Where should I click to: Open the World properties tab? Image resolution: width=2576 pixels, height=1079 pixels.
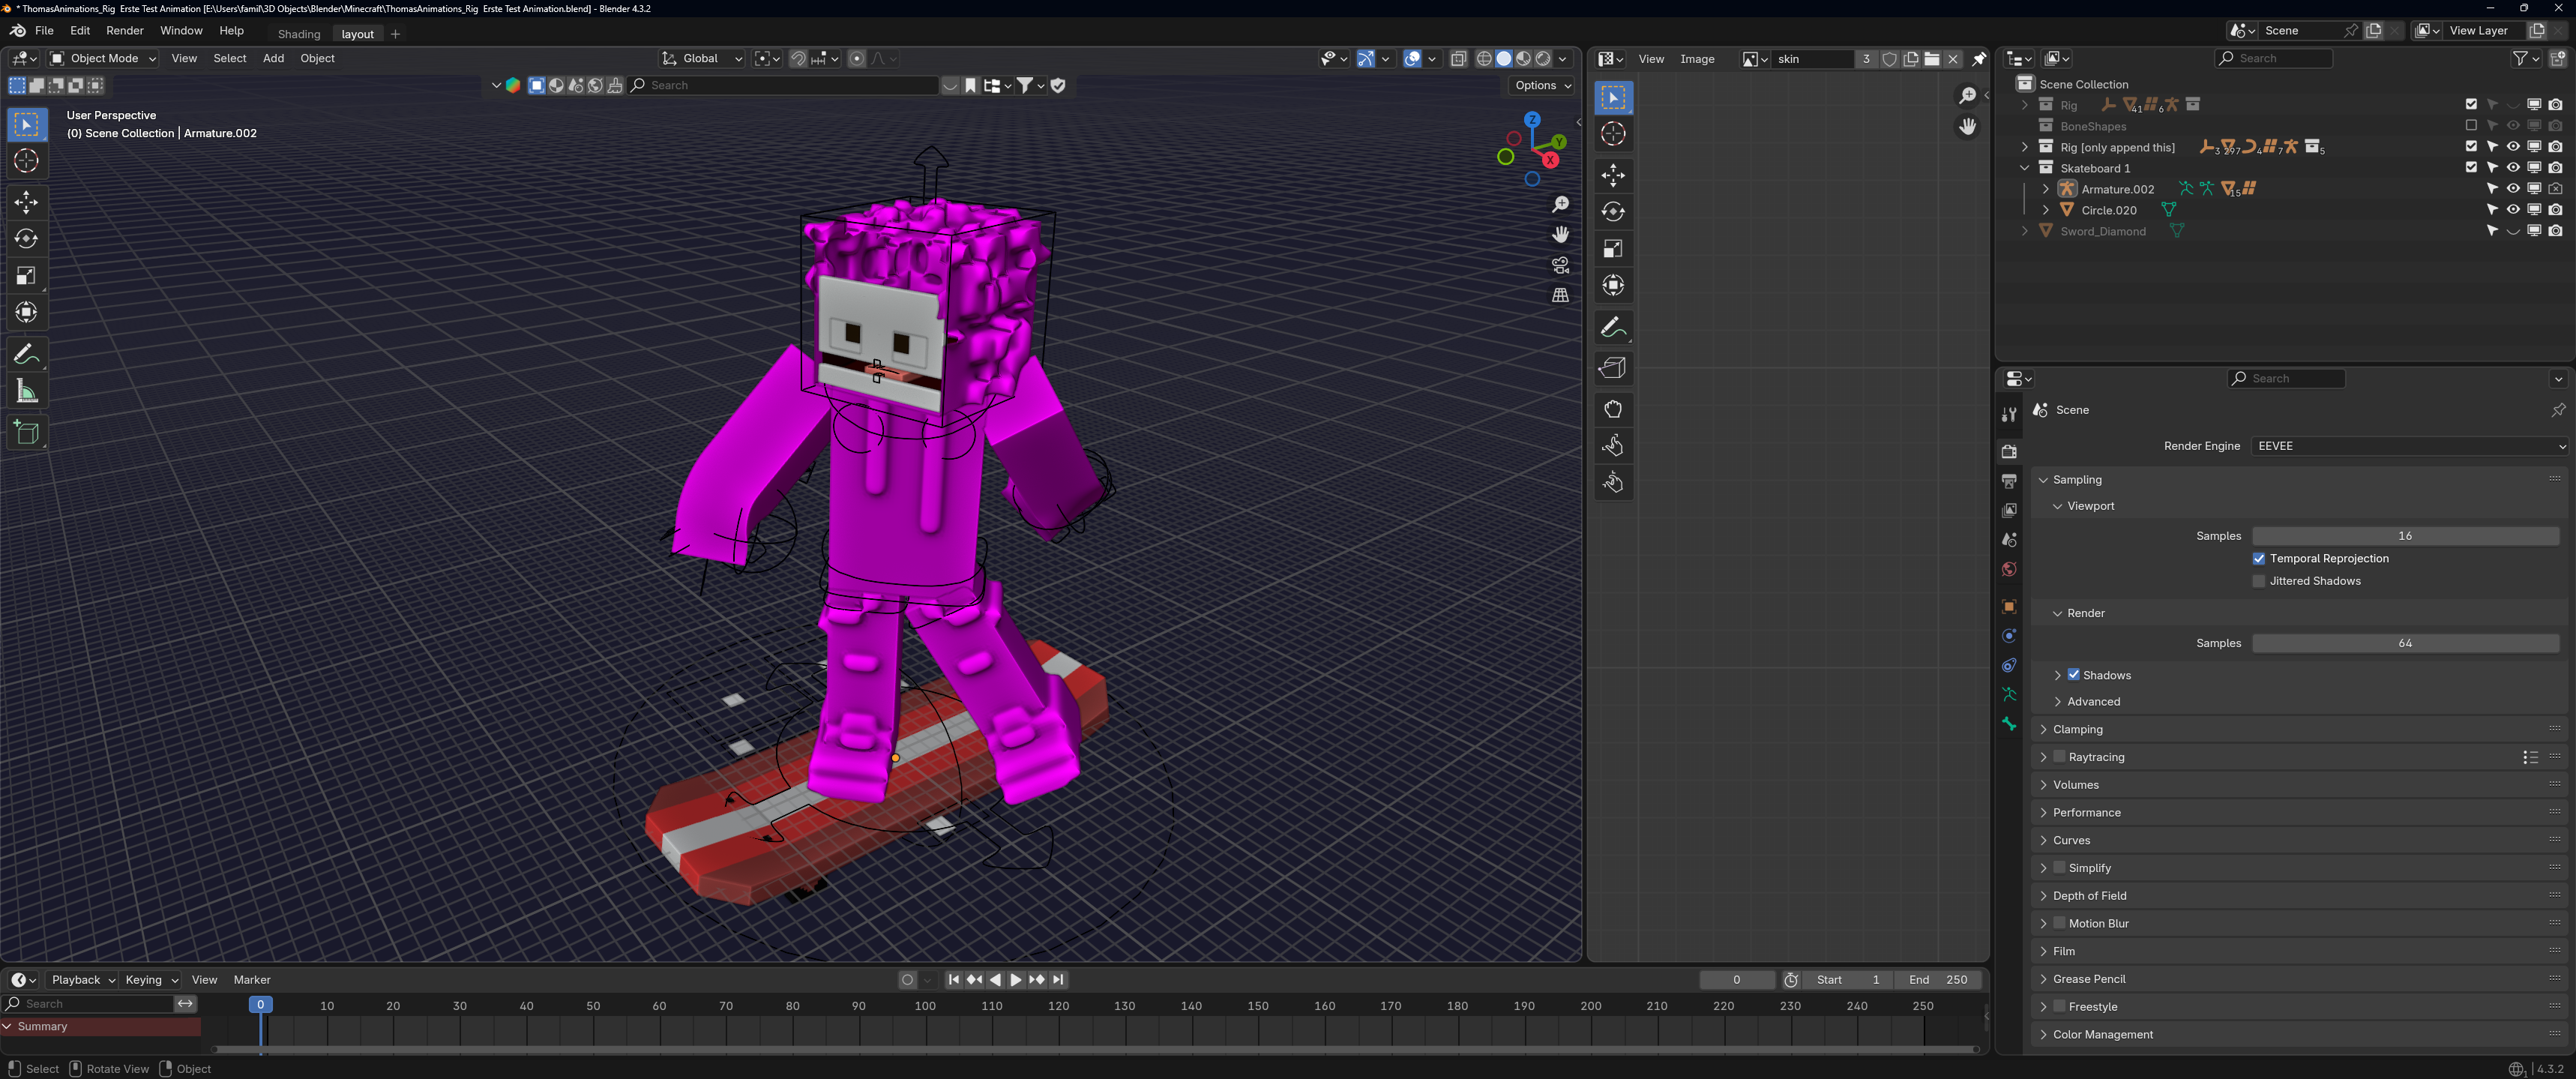point(2009,569)
